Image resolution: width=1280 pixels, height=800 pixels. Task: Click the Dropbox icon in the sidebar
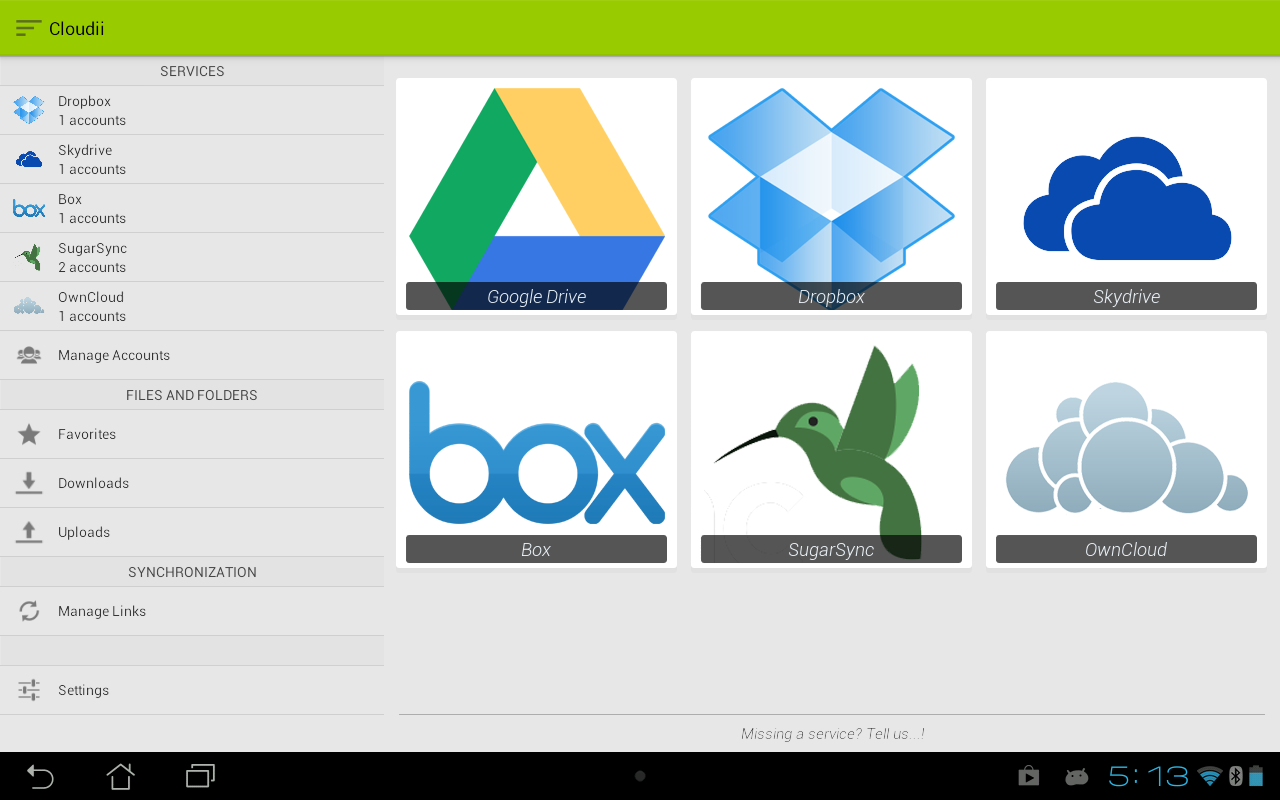pos(29,110)
